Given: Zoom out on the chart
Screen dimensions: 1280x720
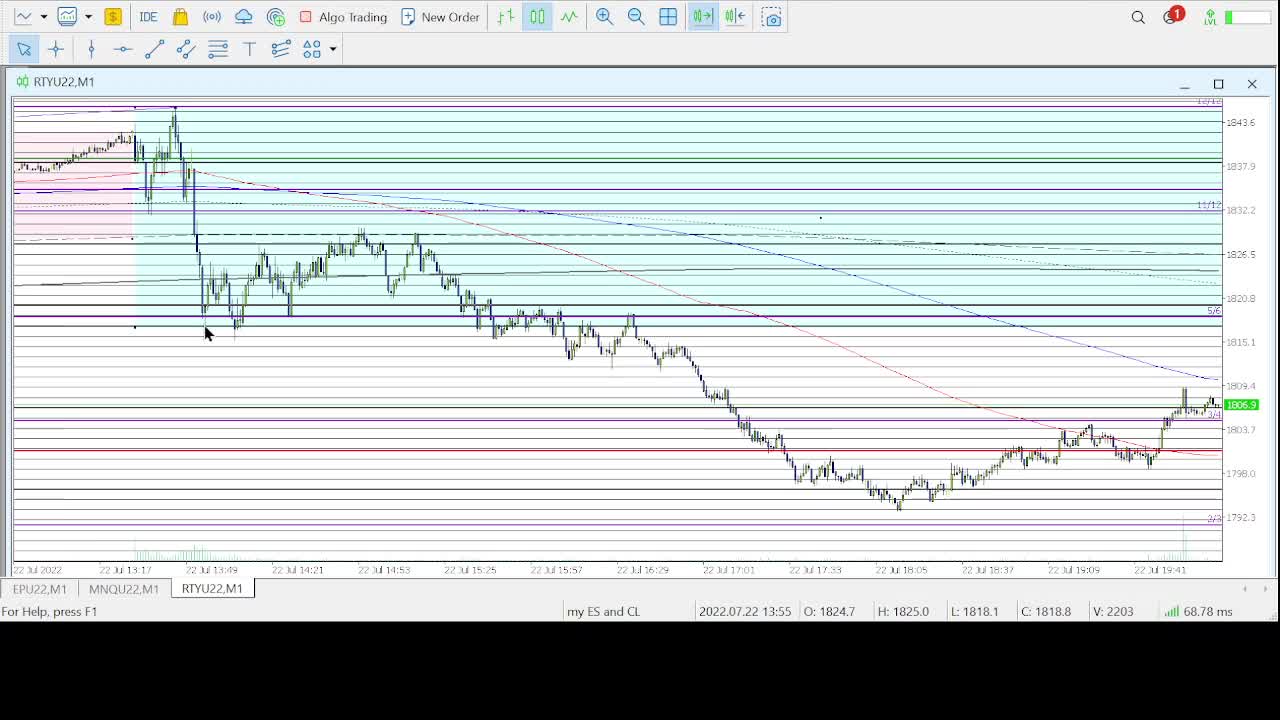Looking at the screenshot, I should point(636,17).
